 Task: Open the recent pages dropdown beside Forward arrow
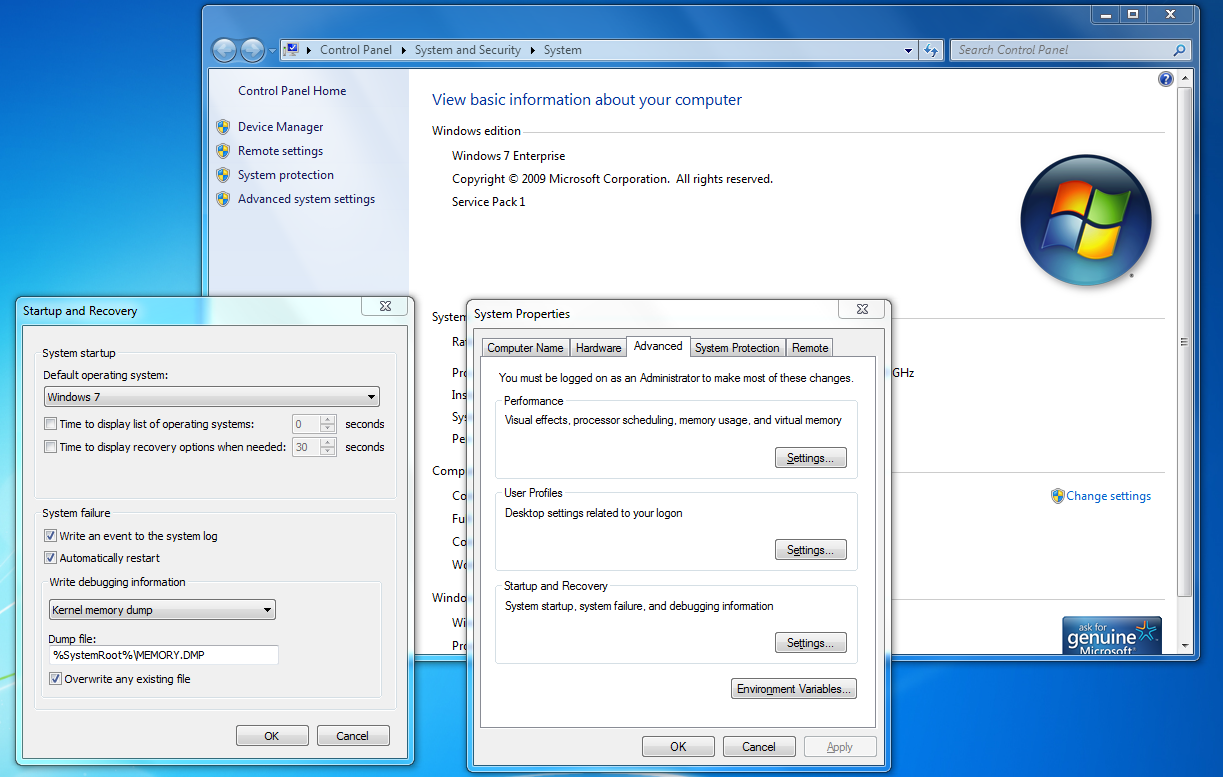click(x=271, y=50)
